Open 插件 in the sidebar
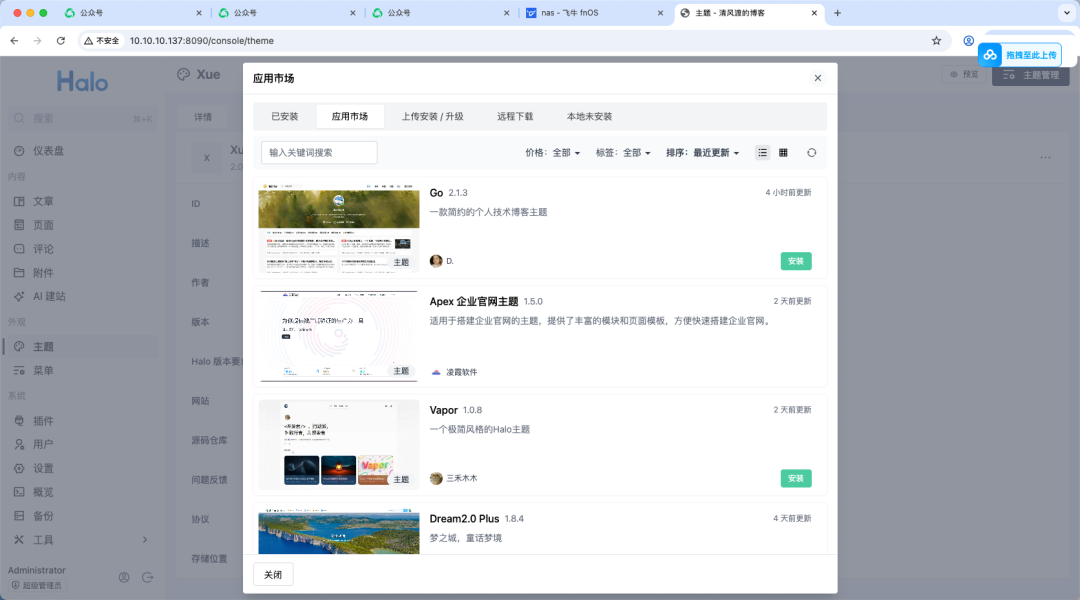This screenshot has width=1080, height=600. pyautogui.click(x=81, y=421)
